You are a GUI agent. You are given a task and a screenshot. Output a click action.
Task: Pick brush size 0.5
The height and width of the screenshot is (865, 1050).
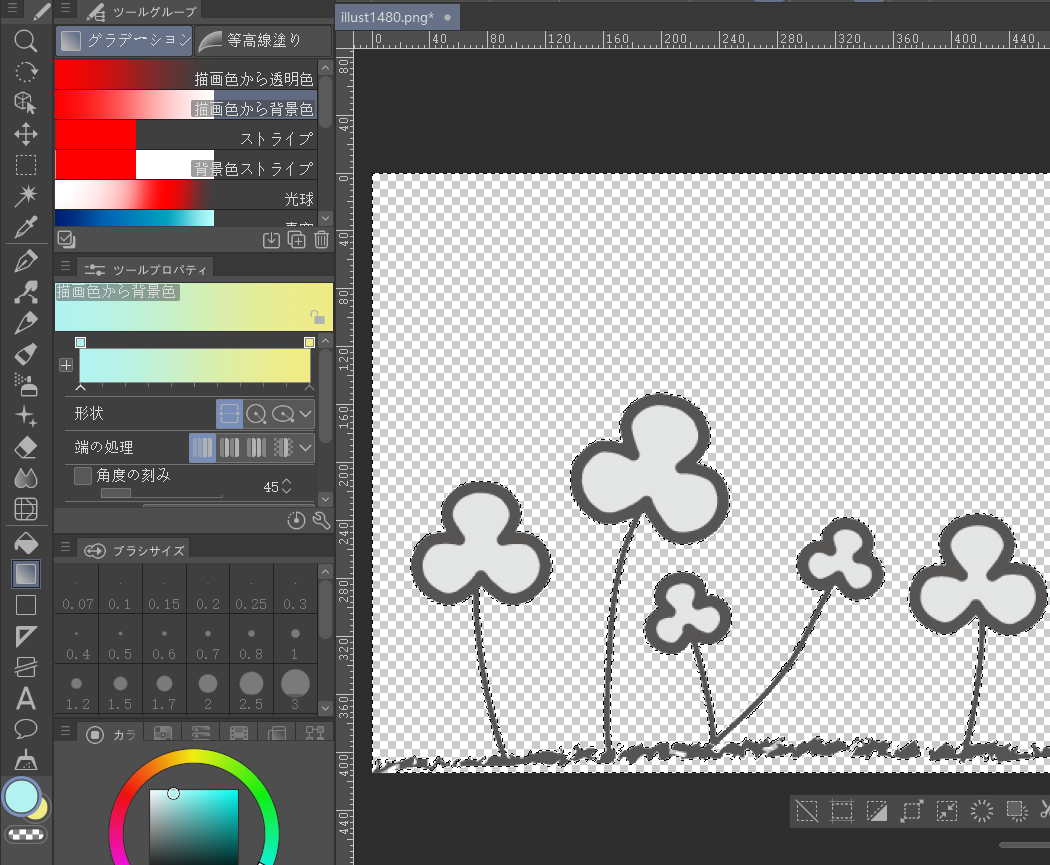tap(120, 639)
